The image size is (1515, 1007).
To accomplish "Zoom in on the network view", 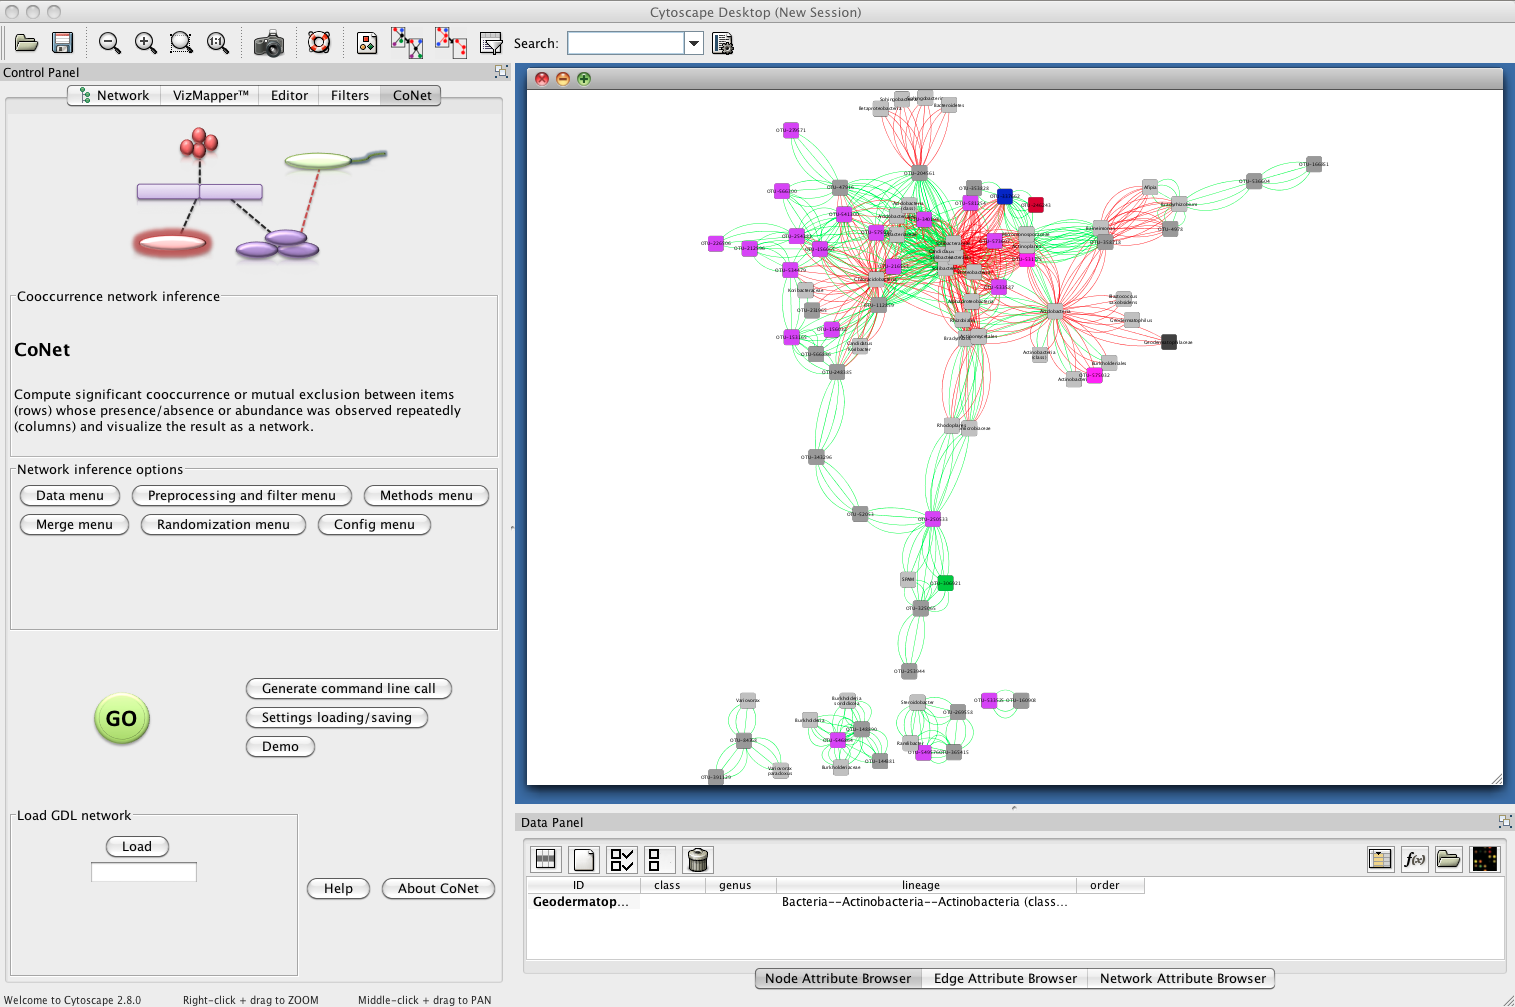I will click(146, 43).
